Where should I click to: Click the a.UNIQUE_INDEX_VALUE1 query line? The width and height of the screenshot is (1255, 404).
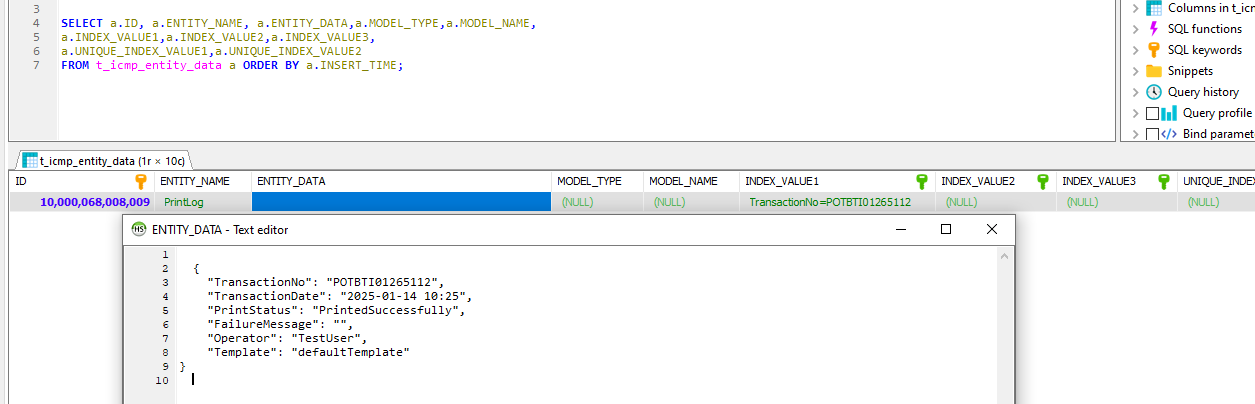coord(211,51)
